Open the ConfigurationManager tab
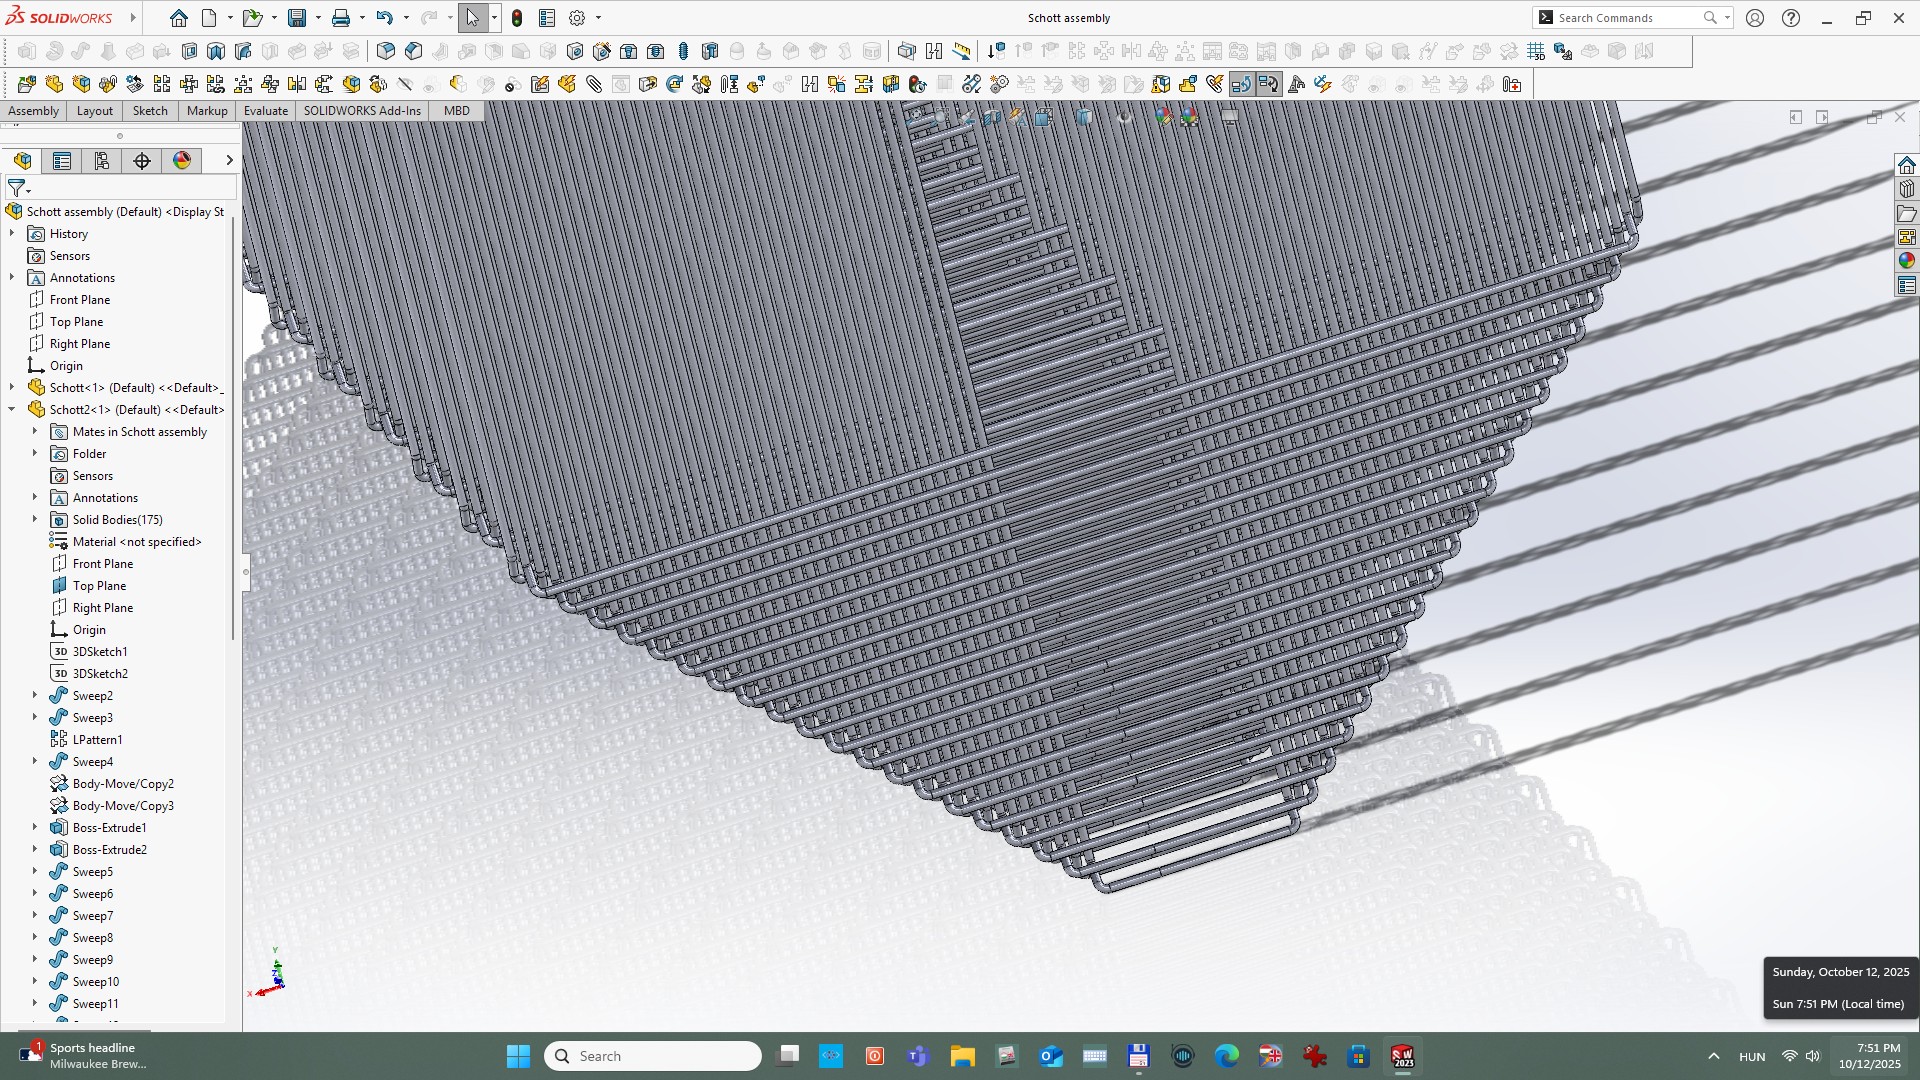Screen dimensions: 1920x1080 pyautogui.click(x=102, y=161)
